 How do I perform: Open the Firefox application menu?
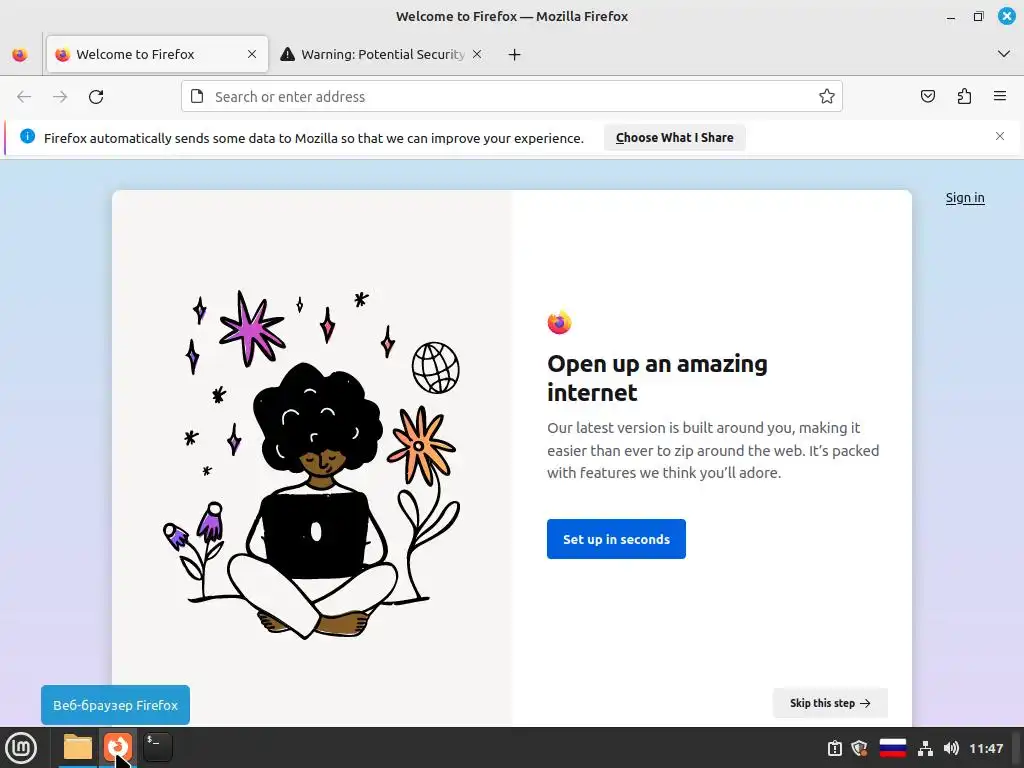tap(1000, 97)
